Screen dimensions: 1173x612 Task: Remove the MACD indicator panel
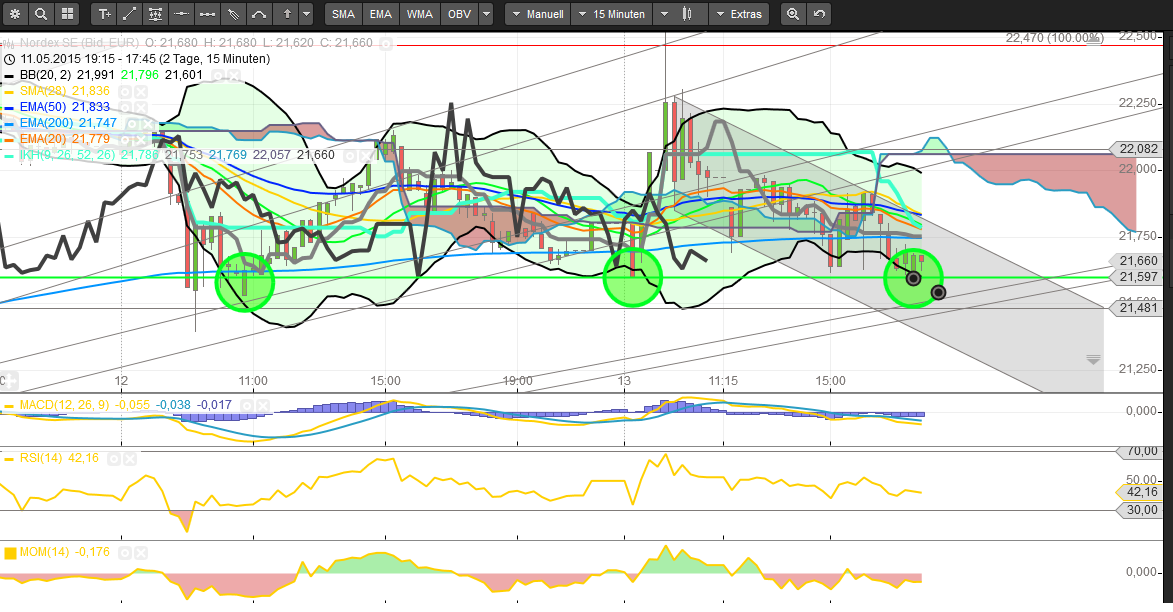coord(263,406)
